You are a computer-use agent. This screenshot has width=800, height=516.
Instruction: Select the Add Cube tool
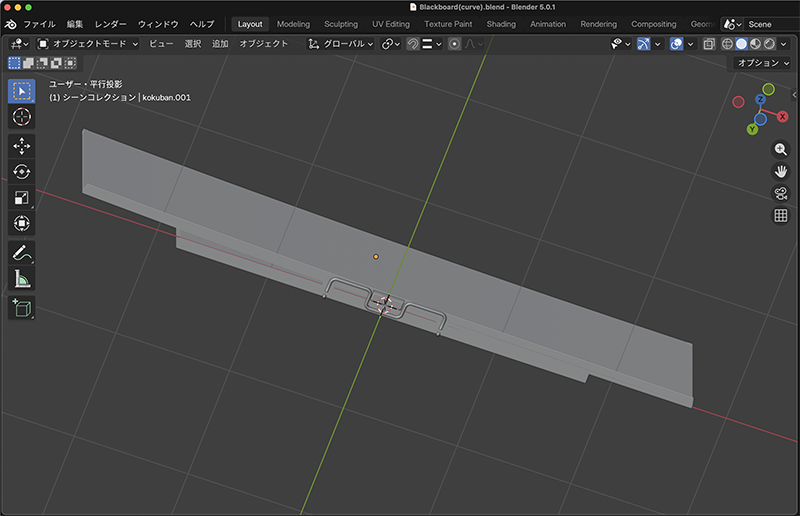pos(21,308)
